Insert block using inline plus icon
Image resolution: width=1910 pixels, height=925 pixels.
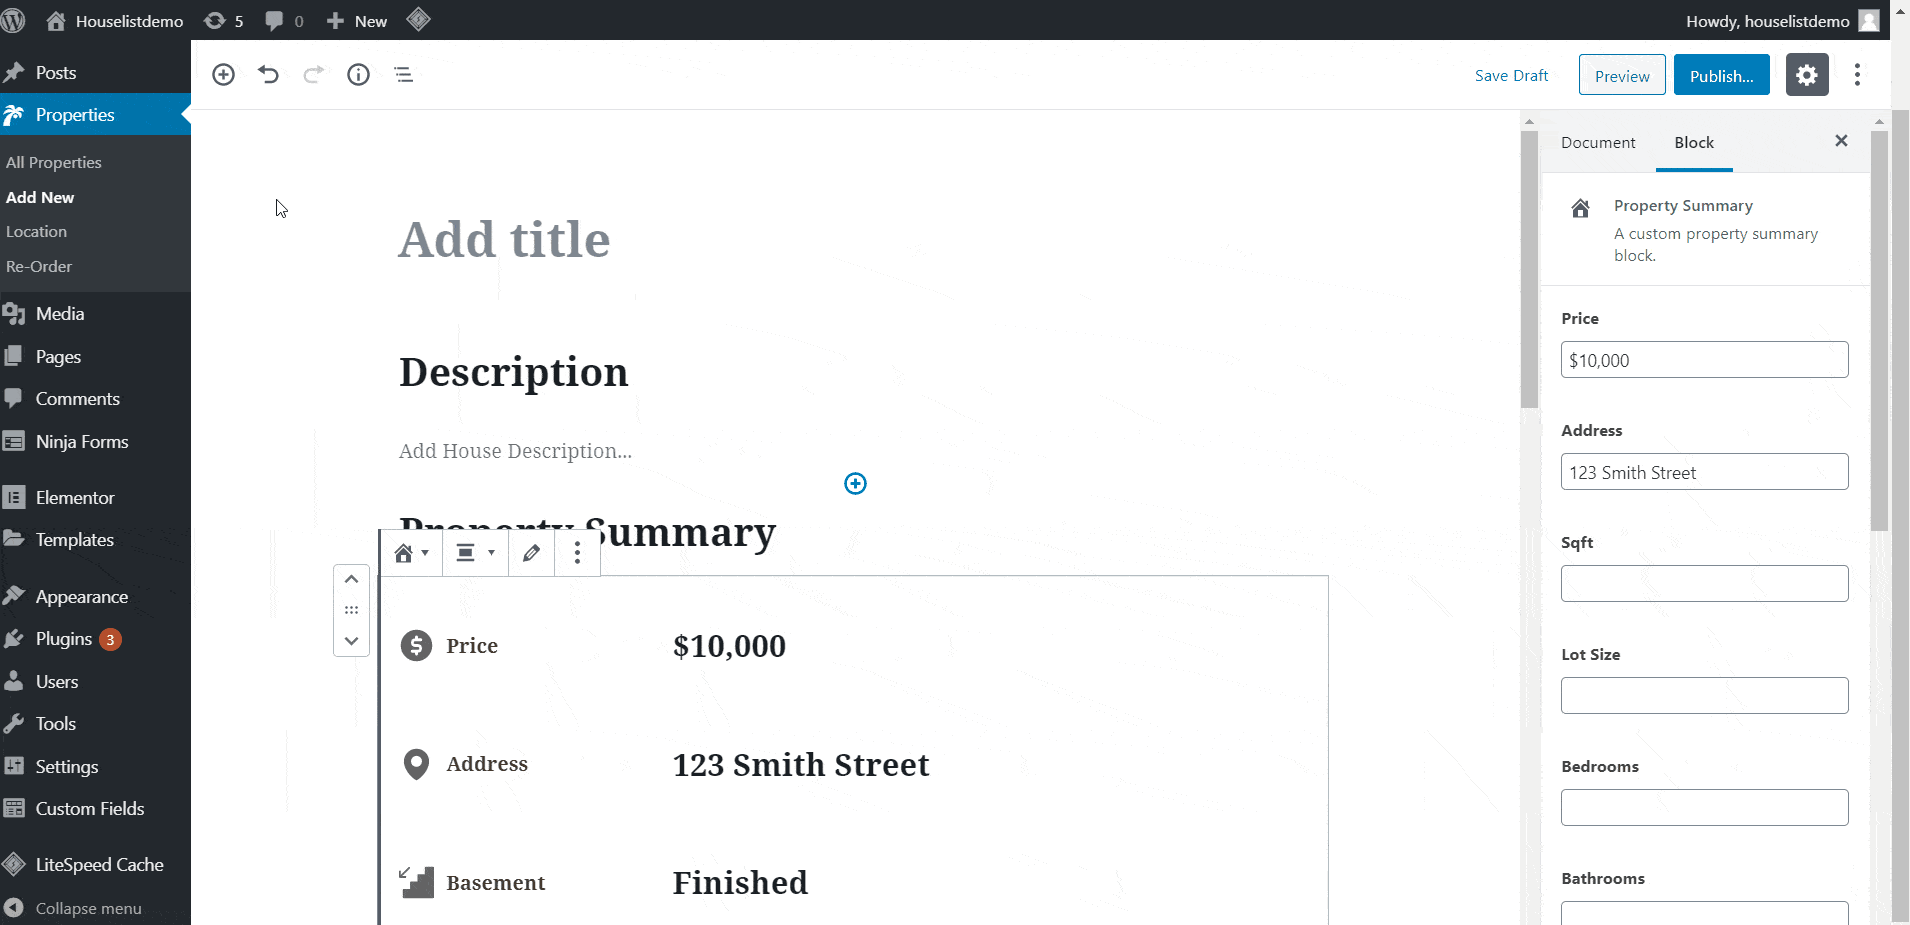[x=855, y=484]
